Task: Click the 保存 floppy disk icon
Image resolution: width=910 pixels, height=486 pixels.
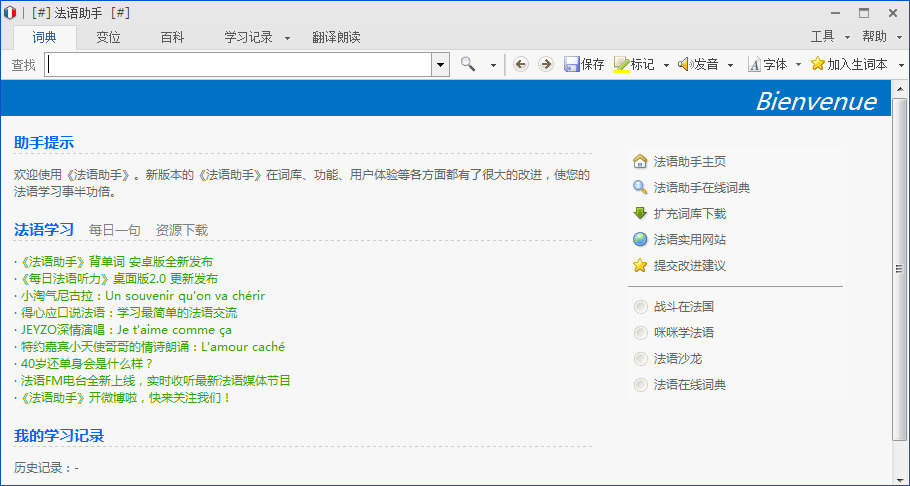Action: [x=572, y=64]
